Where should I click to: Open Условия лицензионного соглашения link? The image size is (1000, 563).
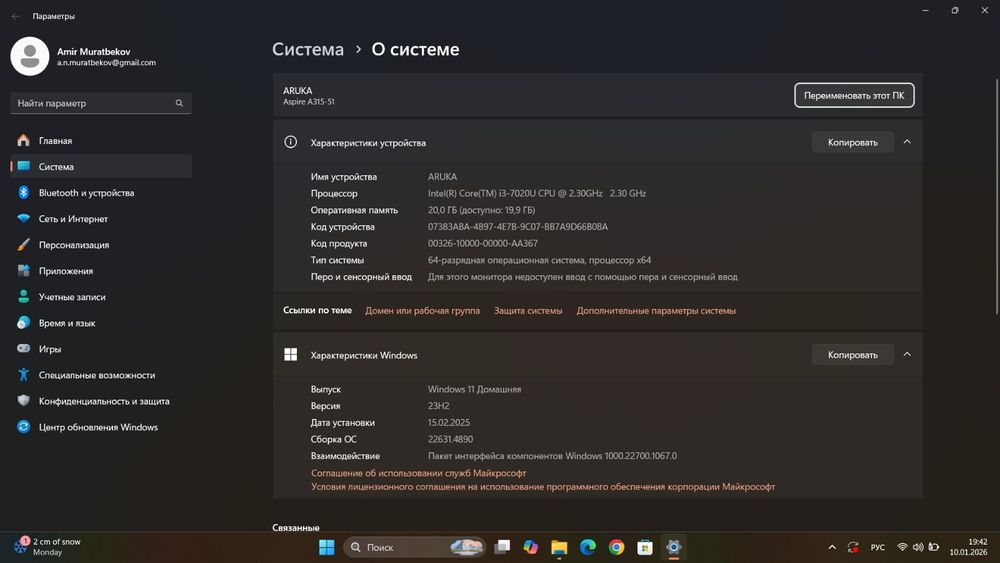543,486
